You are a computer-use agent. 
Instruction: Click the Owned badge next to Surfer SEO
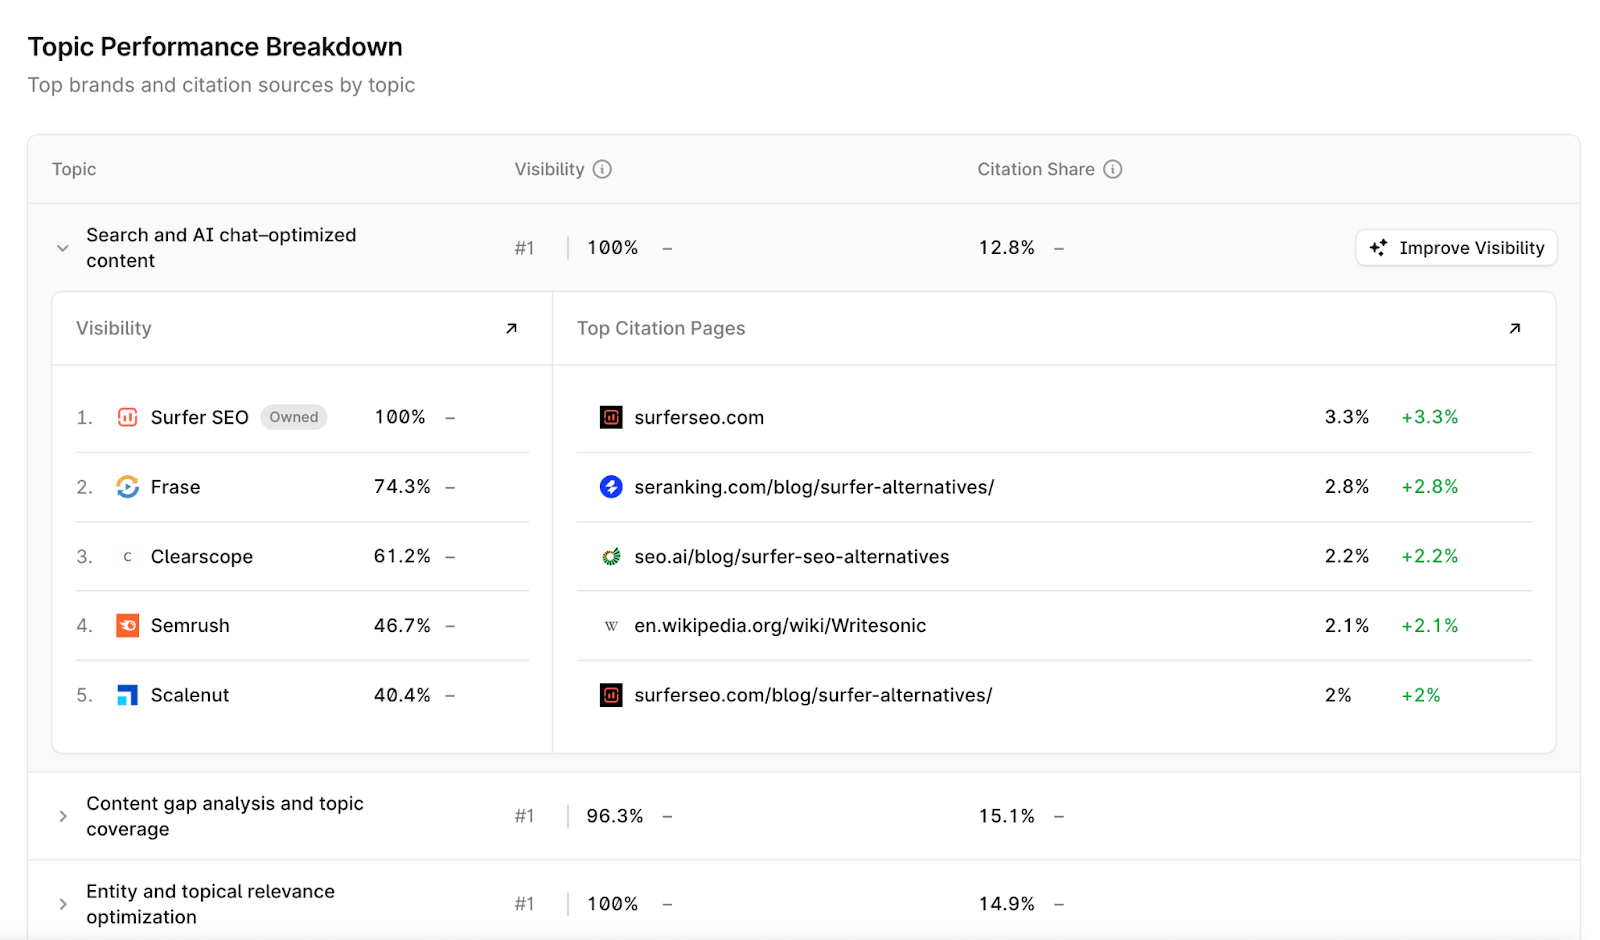tap(293, 417)
